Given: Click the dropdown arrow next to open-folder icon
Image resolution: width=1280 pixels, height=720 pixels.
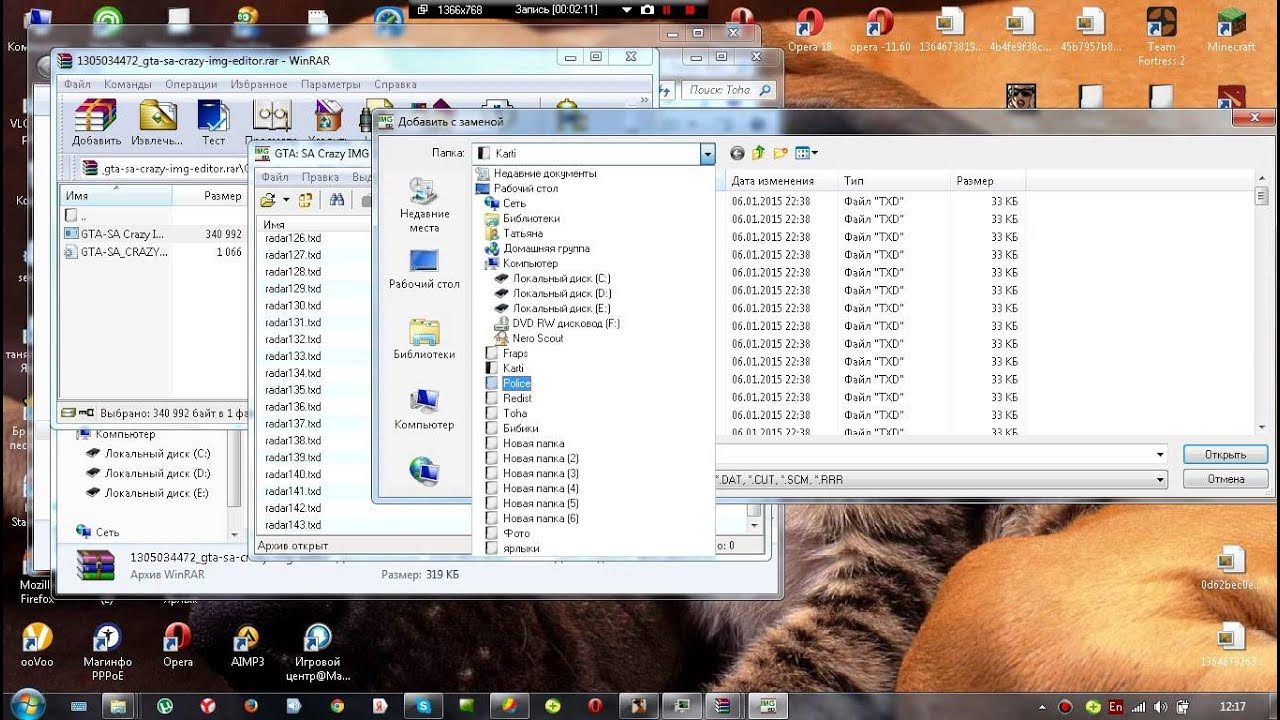Looking at the screenshot, I should 284,201.
